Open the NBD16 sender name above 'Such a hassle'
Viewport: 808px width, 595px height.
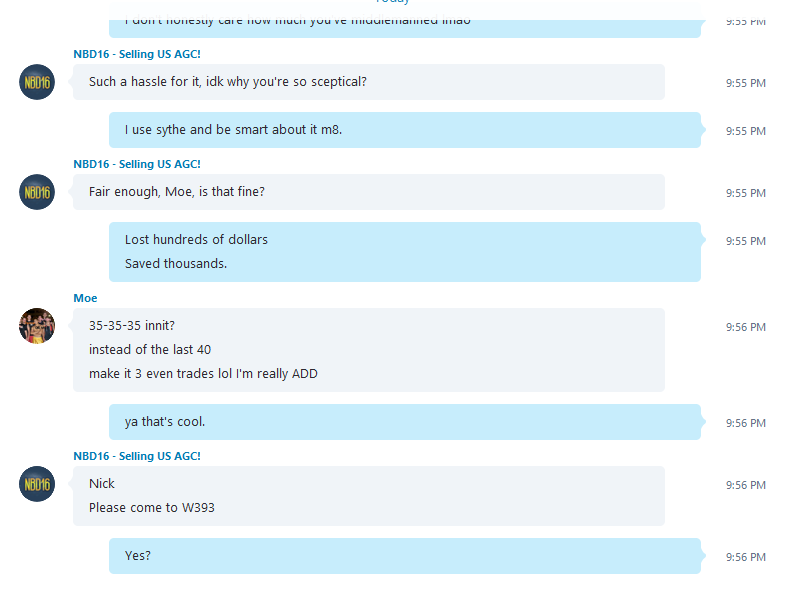[137, 54]
